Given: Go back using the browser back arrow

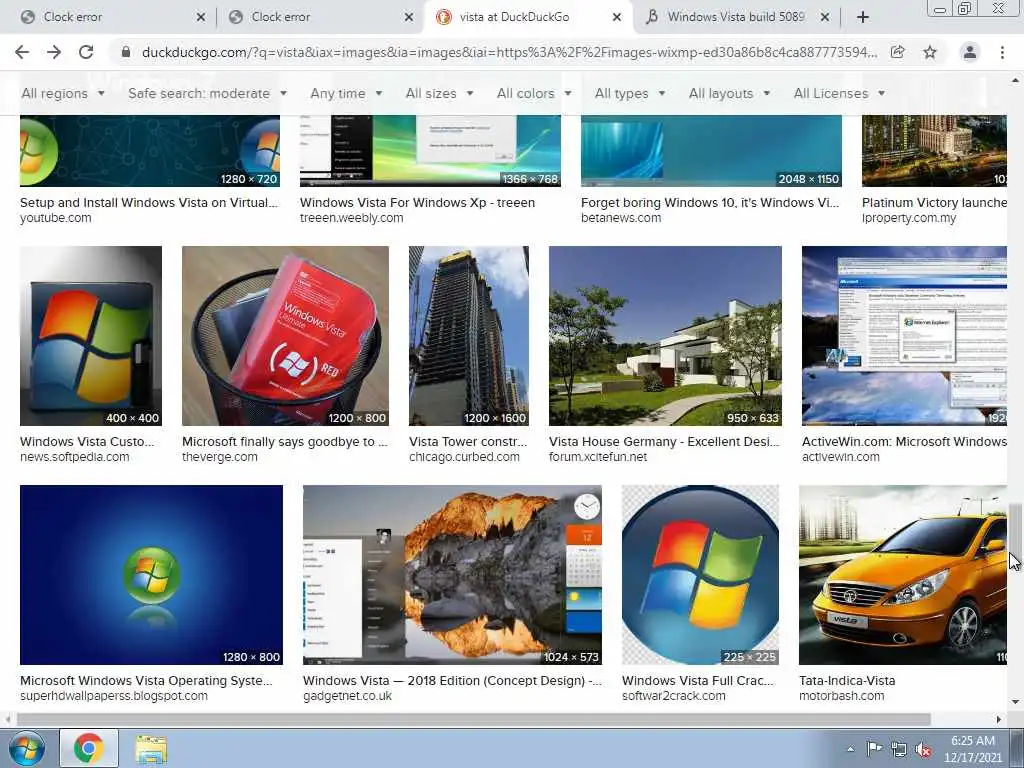Looking at the screenshot, I should (22, 52).
